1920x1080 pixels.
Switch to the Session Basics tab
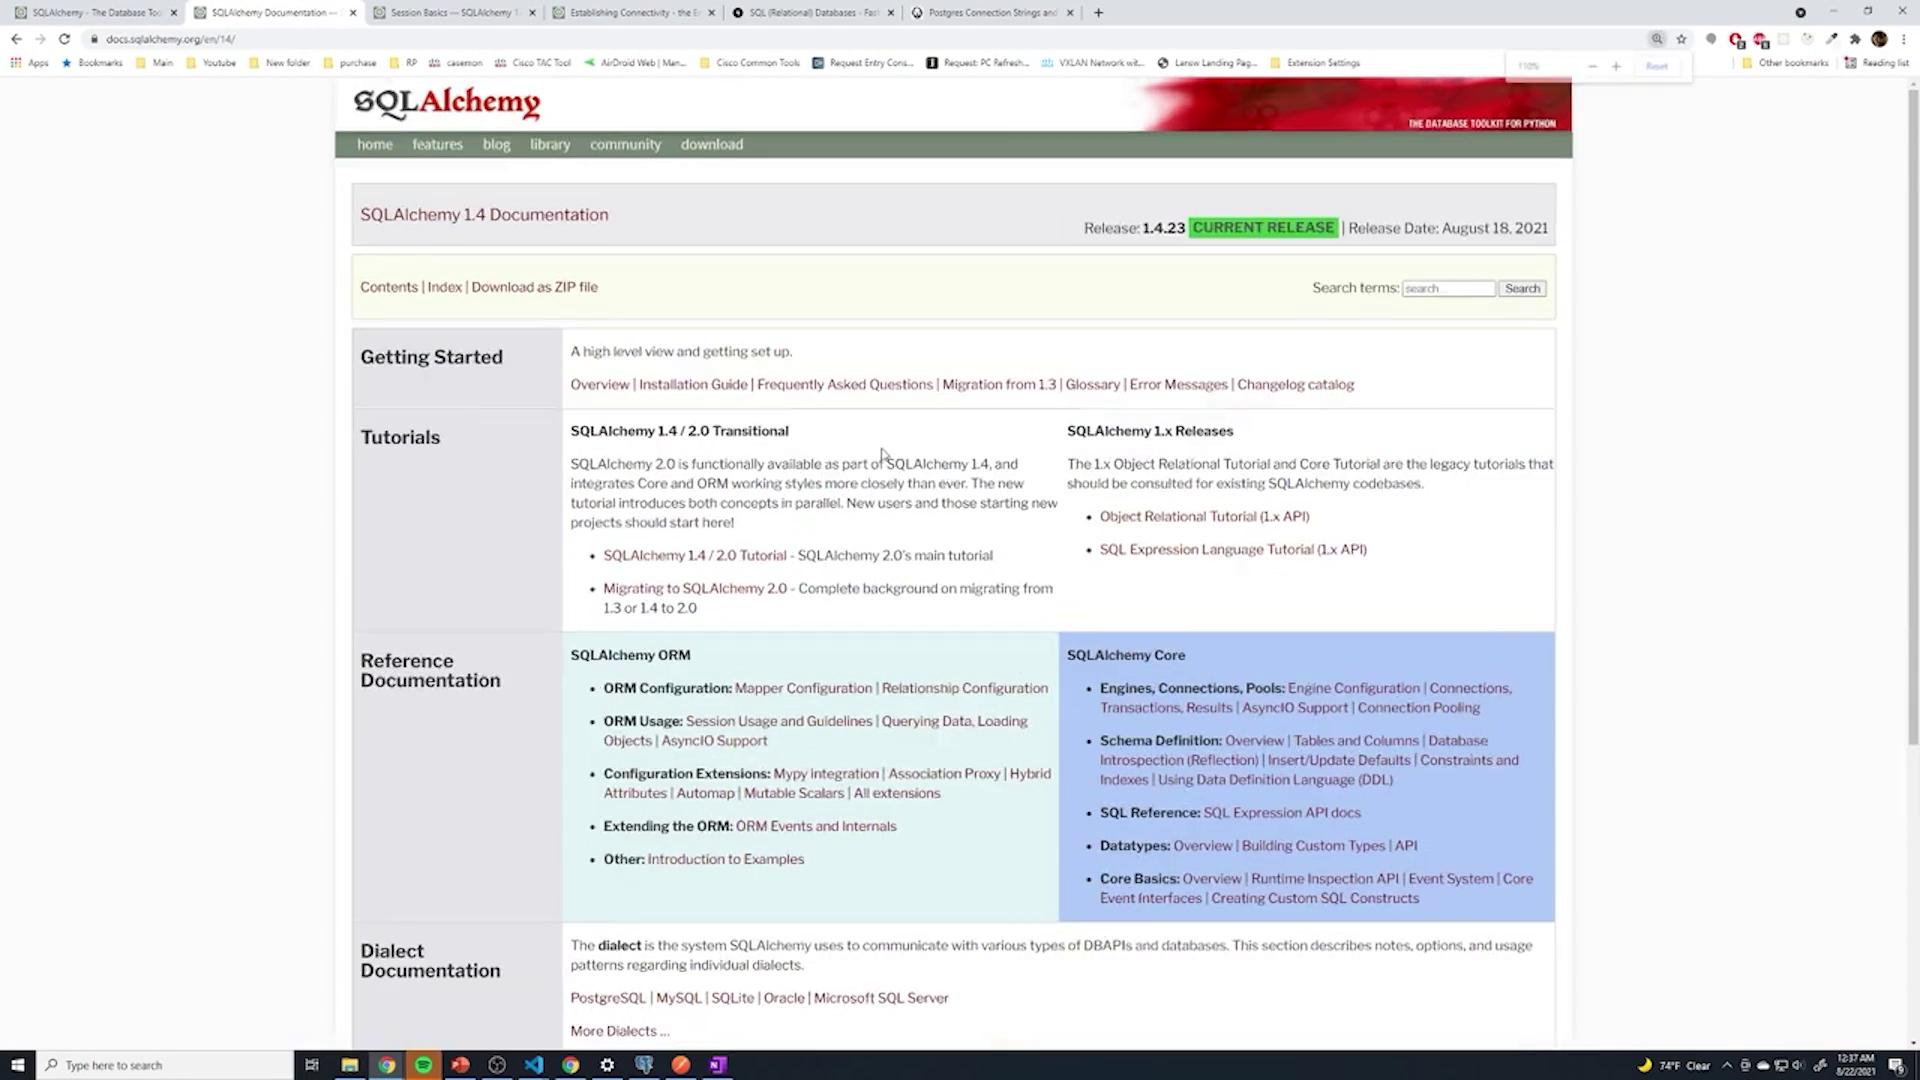449,13
